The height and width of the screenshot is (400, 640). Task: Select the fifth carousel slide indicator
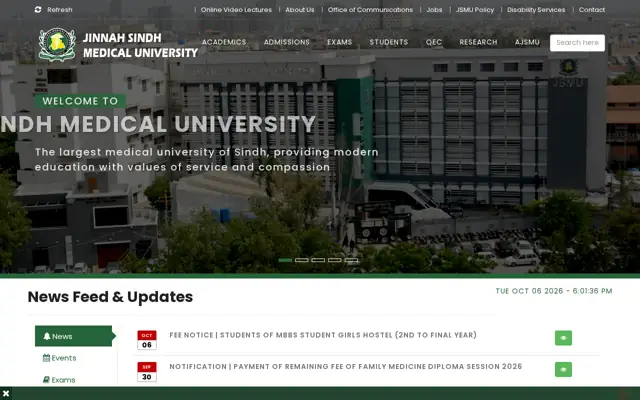tap(351, 260)
